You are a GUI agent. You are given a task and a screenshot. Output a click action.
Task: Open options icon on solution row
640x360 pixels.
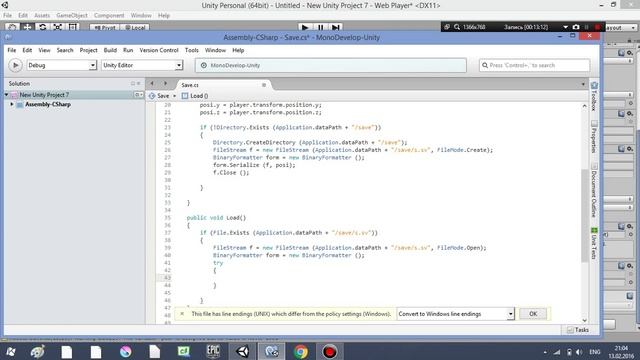[139, 95]
